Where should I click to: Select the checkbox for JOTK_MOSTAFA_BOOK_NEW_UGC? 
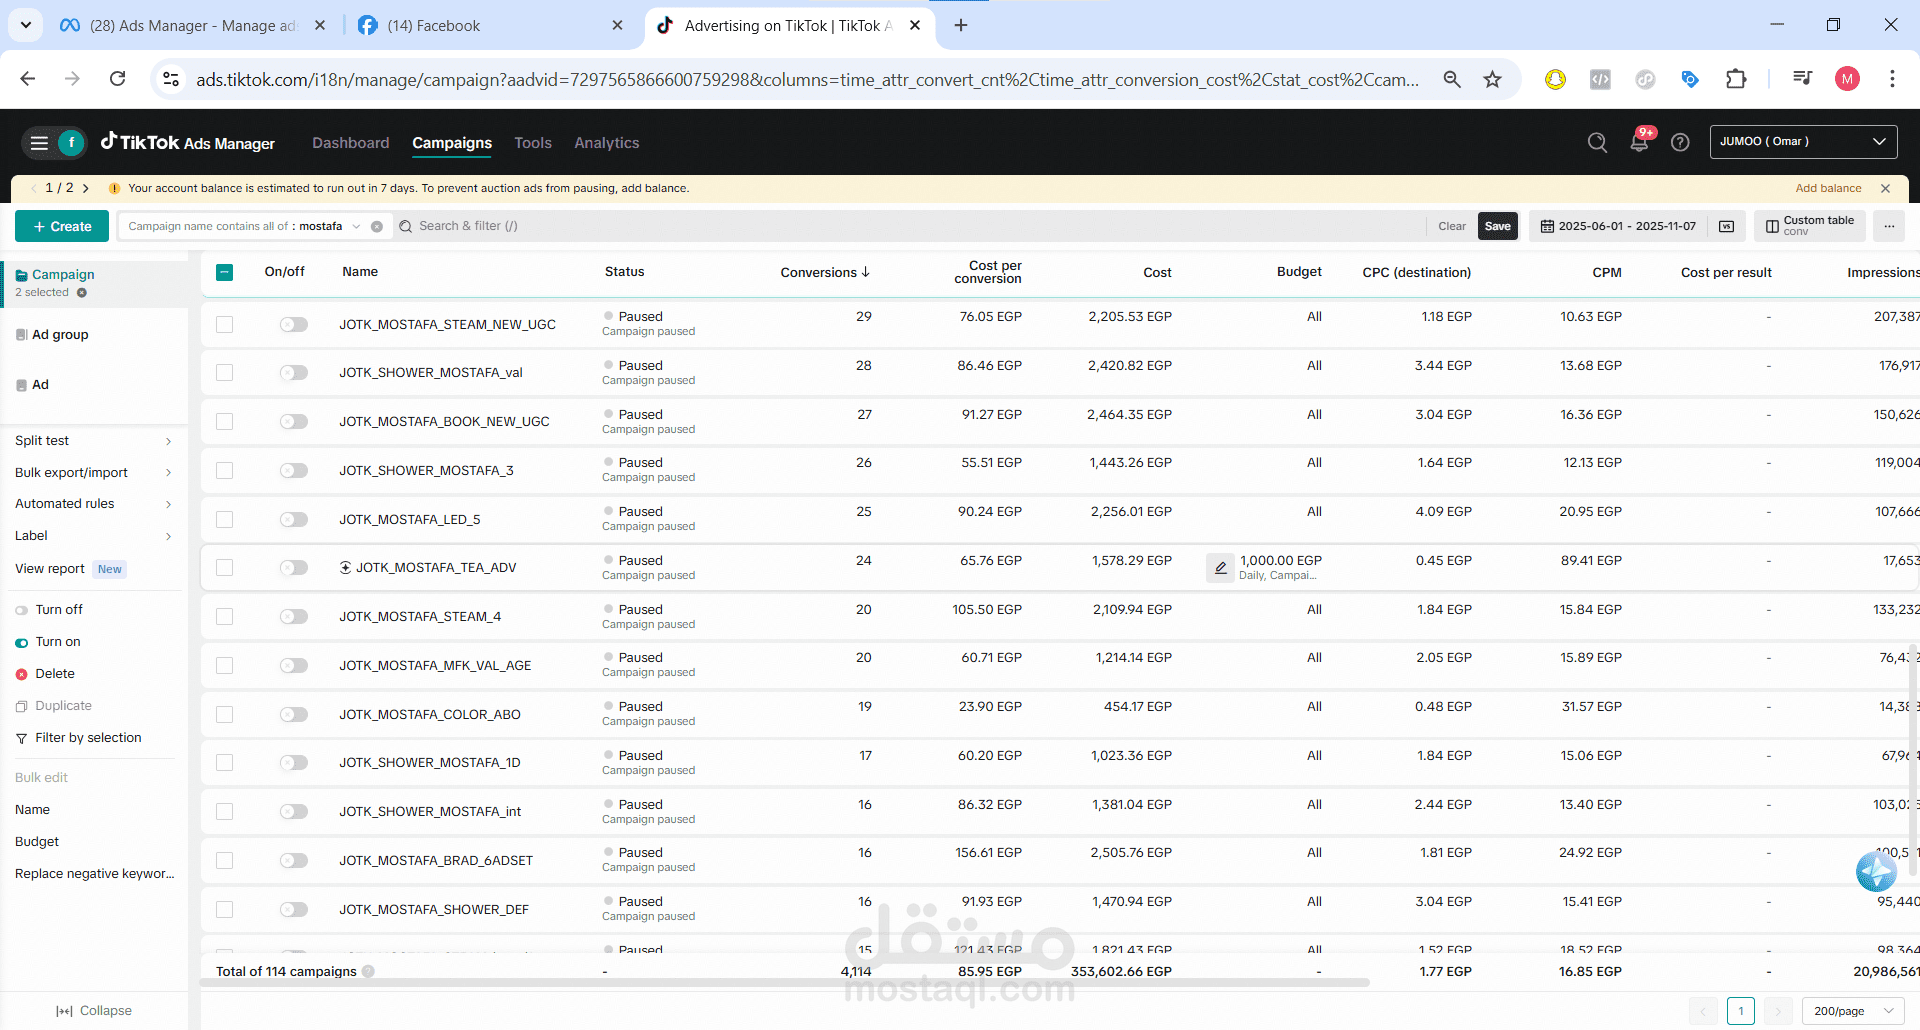pyautogui.click(x=225, y=421)
